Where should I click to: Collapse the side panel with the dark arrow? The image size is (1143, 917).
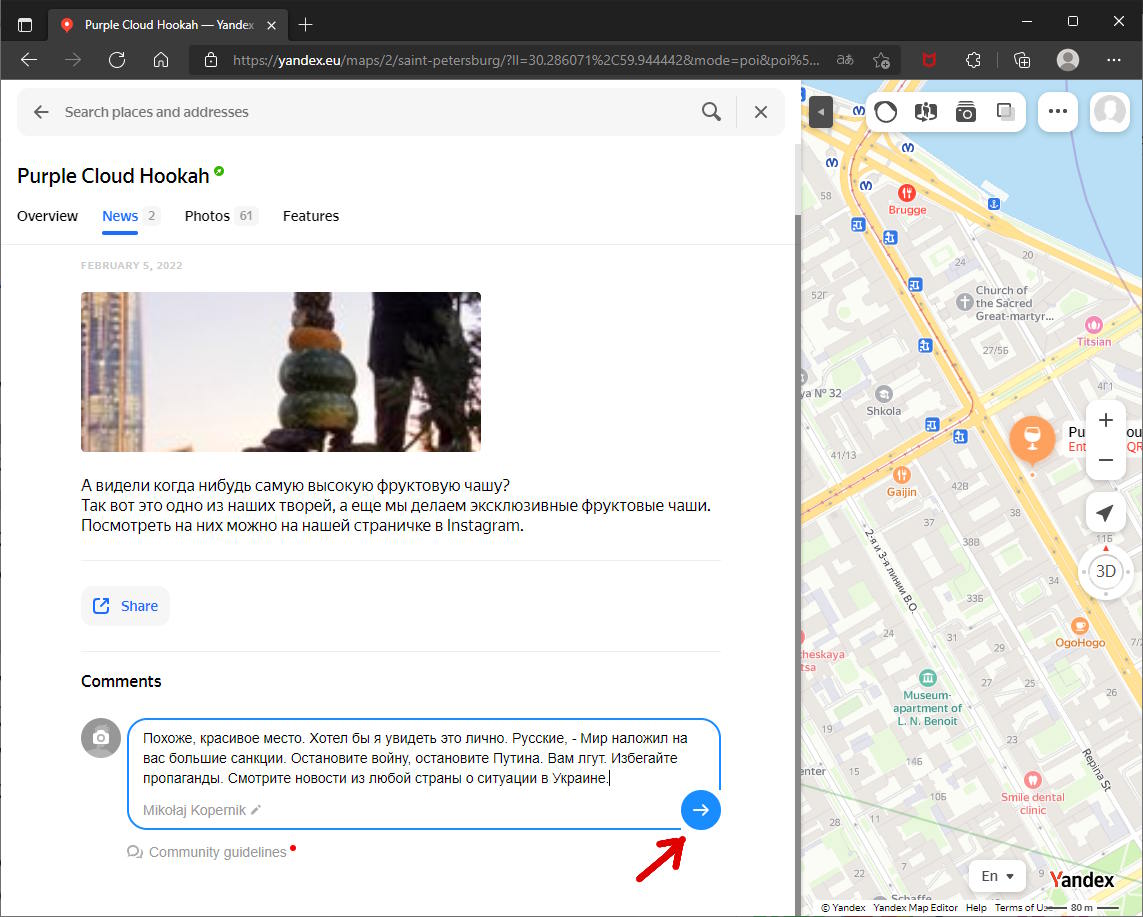coord(821,112)
